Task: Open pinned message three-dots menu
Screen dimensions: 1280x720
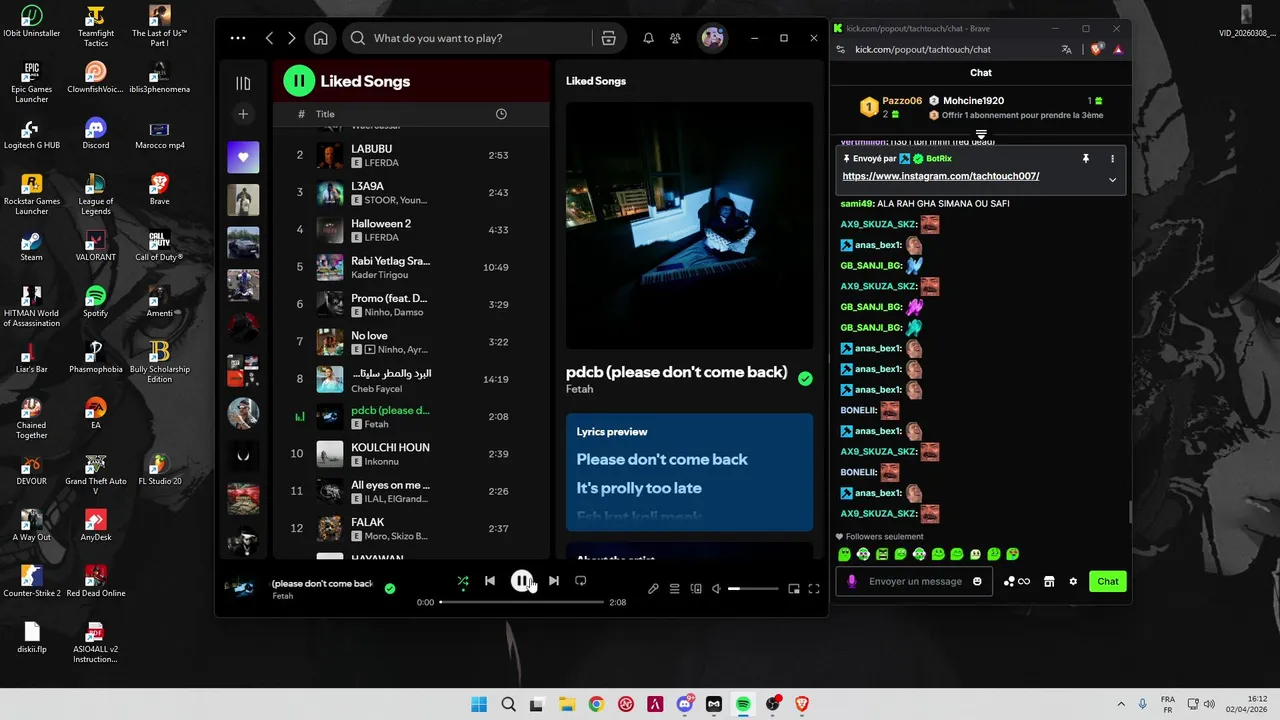Action: pos(1112,158)
